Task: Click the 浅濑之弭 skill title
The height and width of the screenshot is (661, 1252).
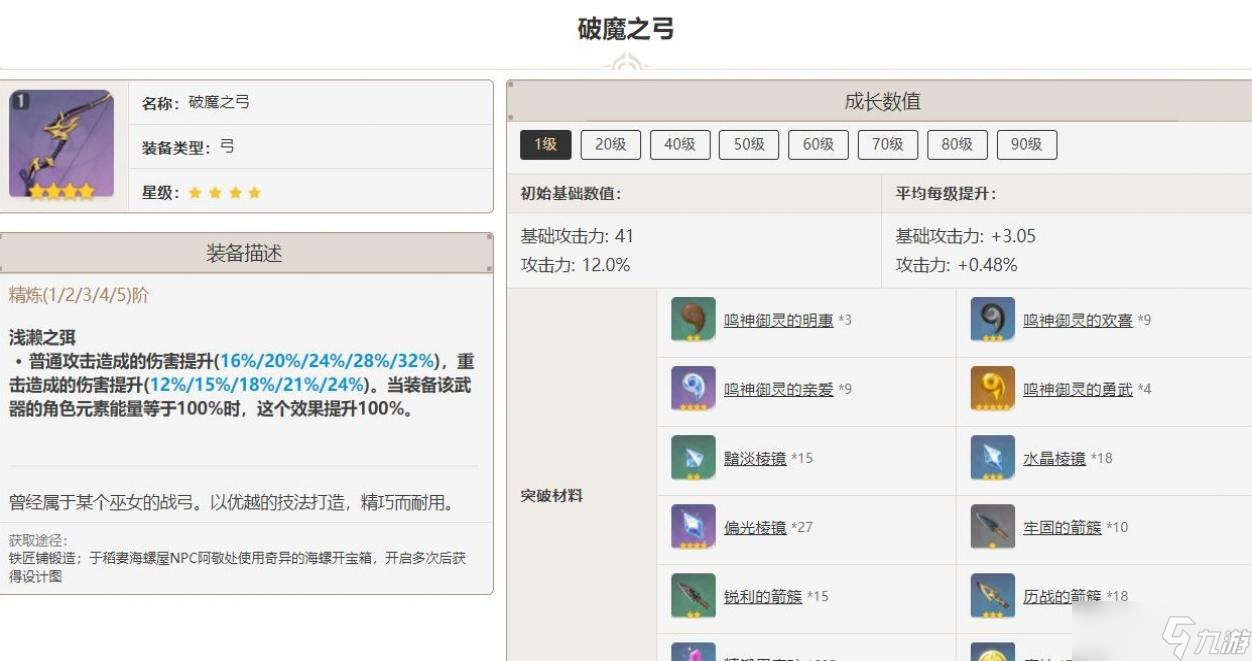Action: (43, 338)
